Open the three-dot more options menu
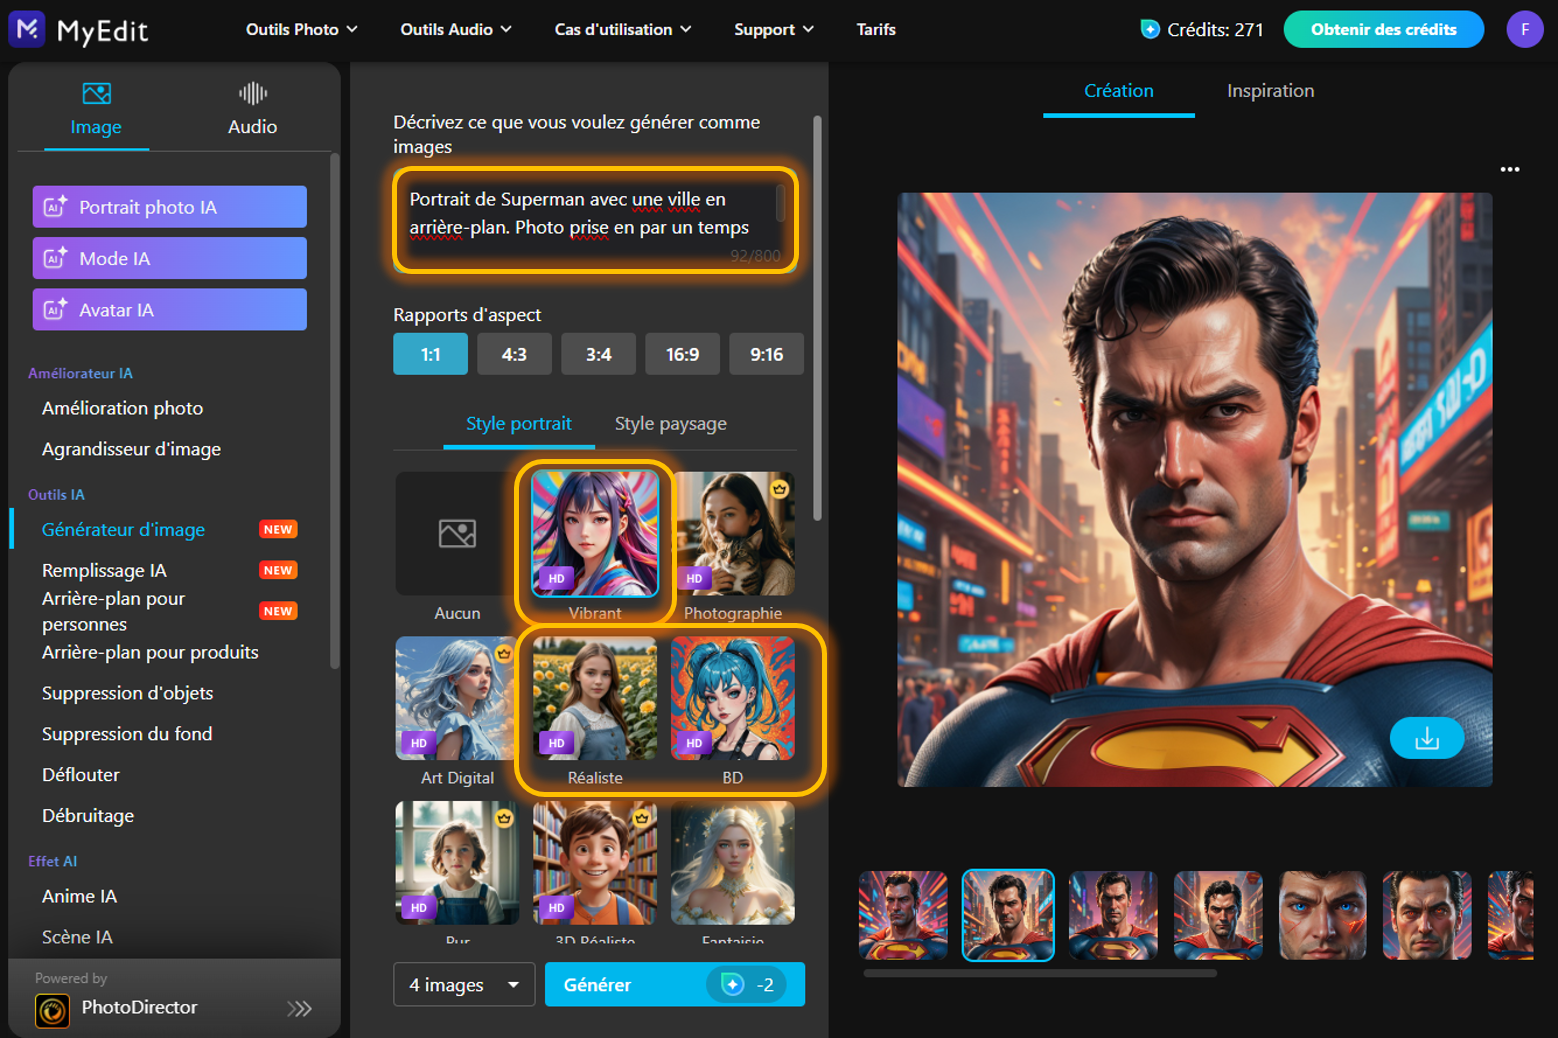1558x1038 pixels. tap(1510, 169)
